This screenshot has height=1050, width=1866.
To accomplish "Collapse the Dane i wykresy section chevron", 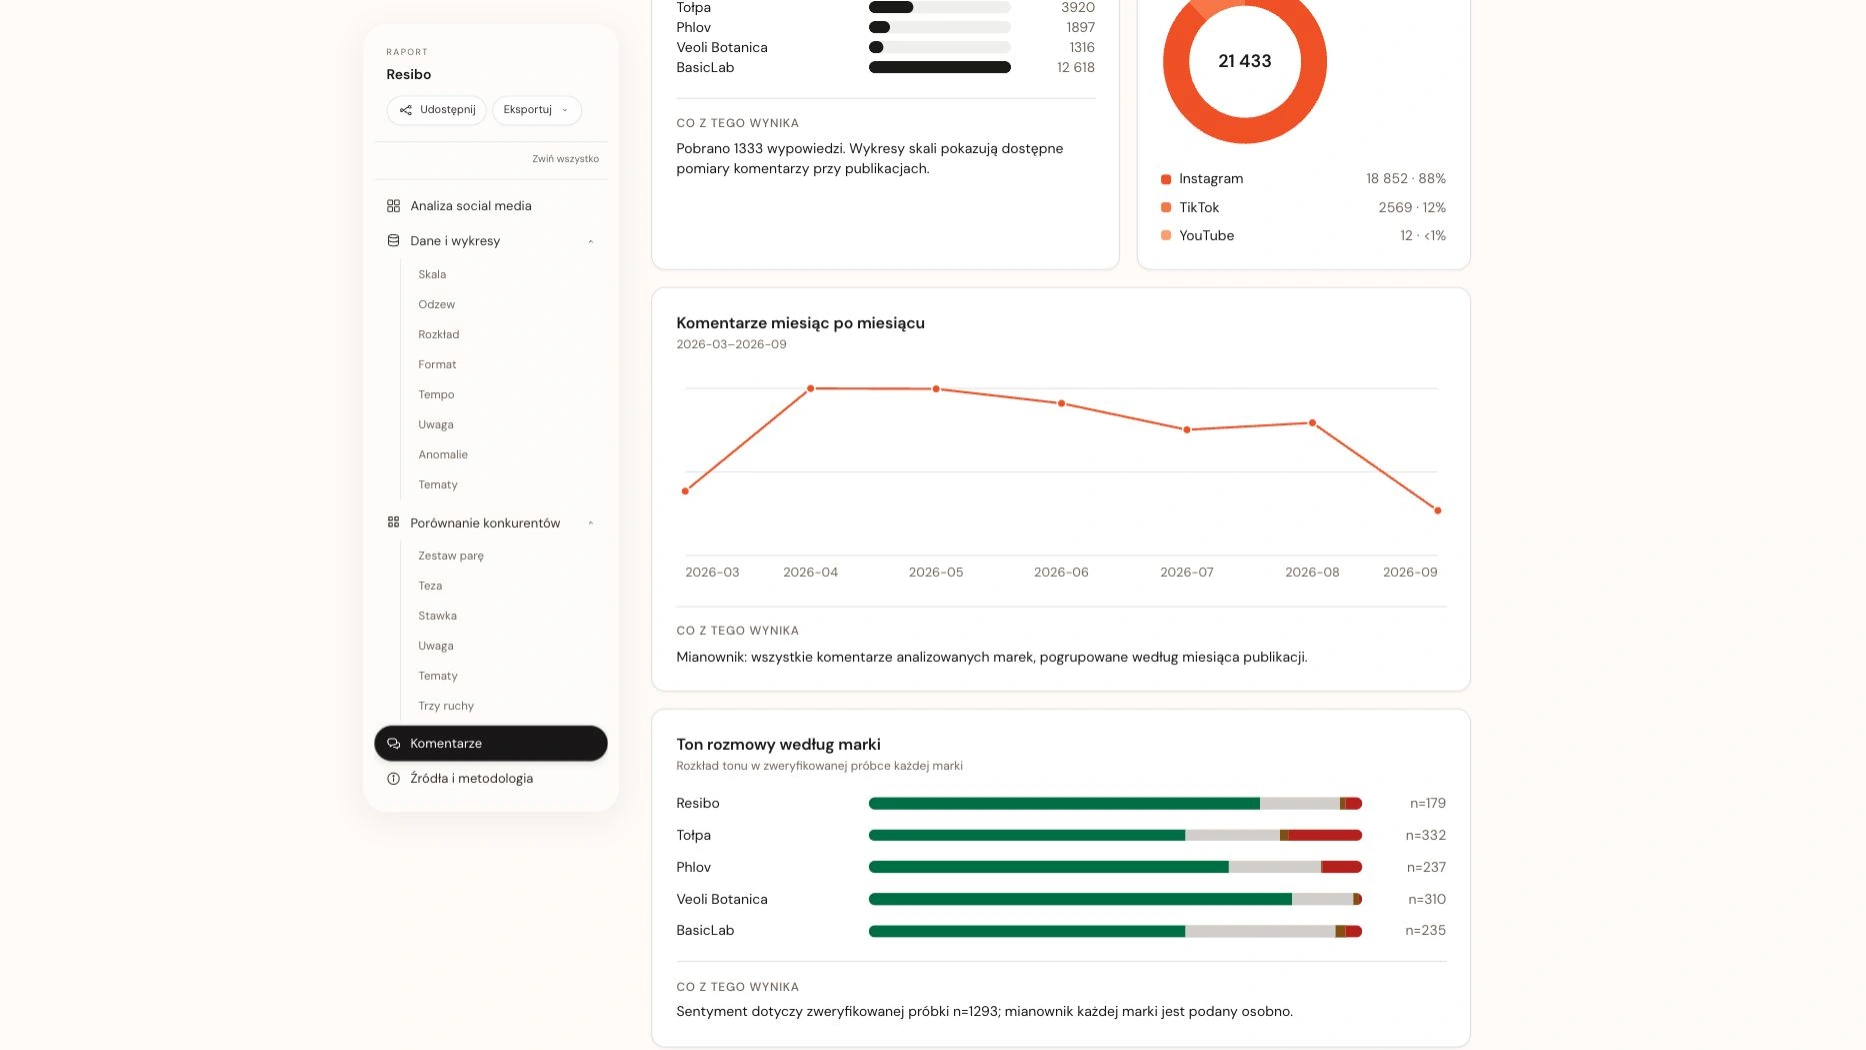I will [591, 241].
